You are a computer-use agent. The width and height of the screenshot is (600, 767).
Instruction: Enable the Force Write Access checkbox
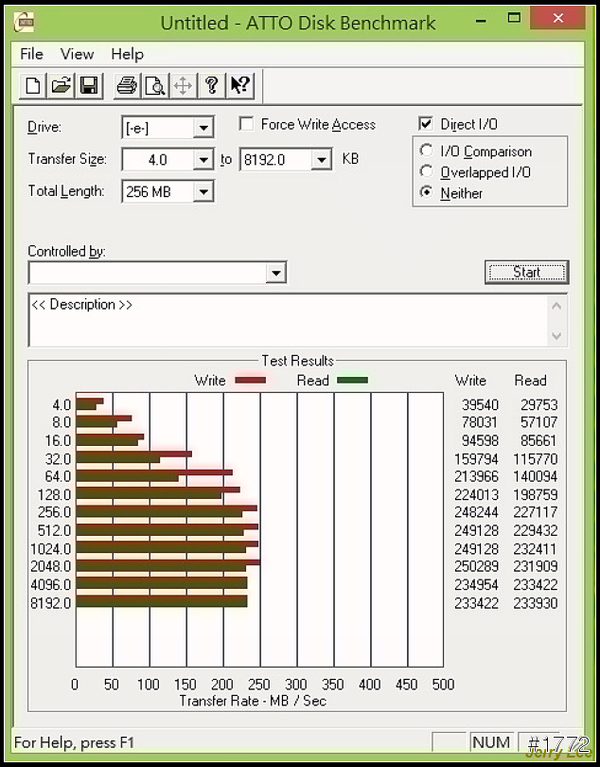[246, 125]
